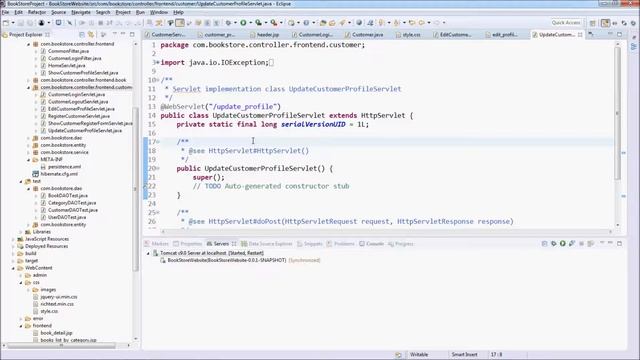The image size is (640, 360).
Task: Click the Quick Access search field
Action: pyautogui.click(x=566, y=23)
